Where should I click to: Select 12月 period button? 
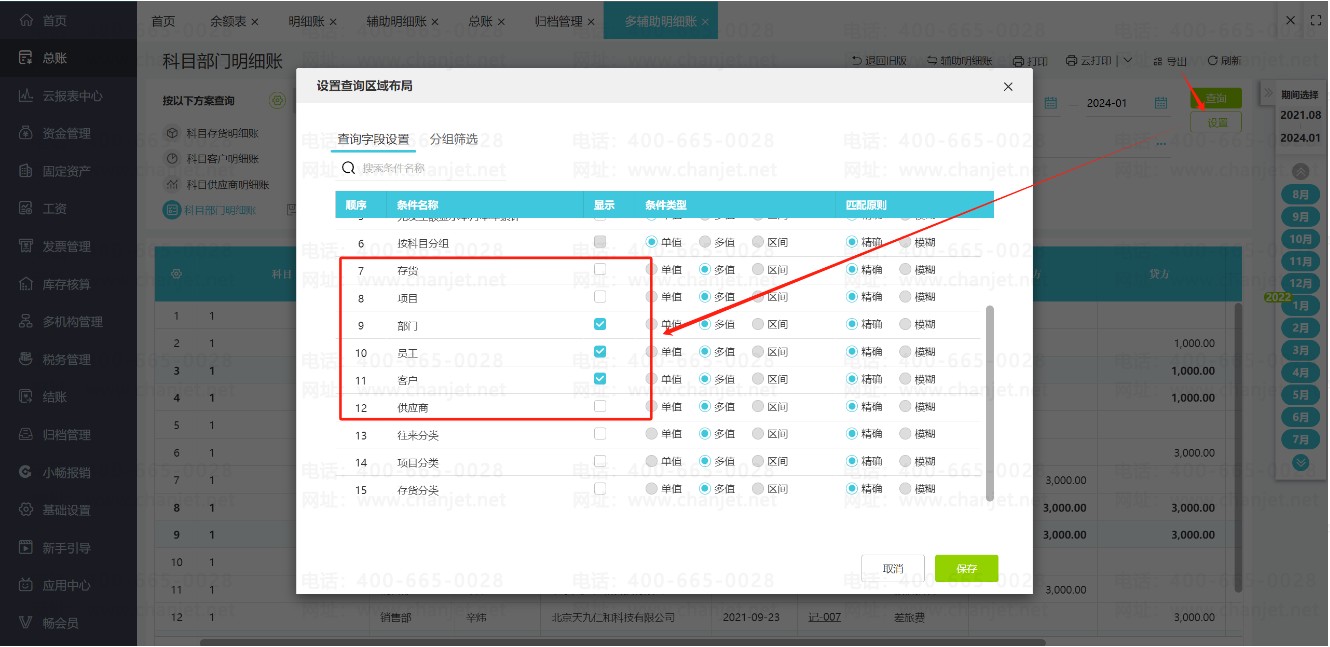click(x=1301, y=284)
